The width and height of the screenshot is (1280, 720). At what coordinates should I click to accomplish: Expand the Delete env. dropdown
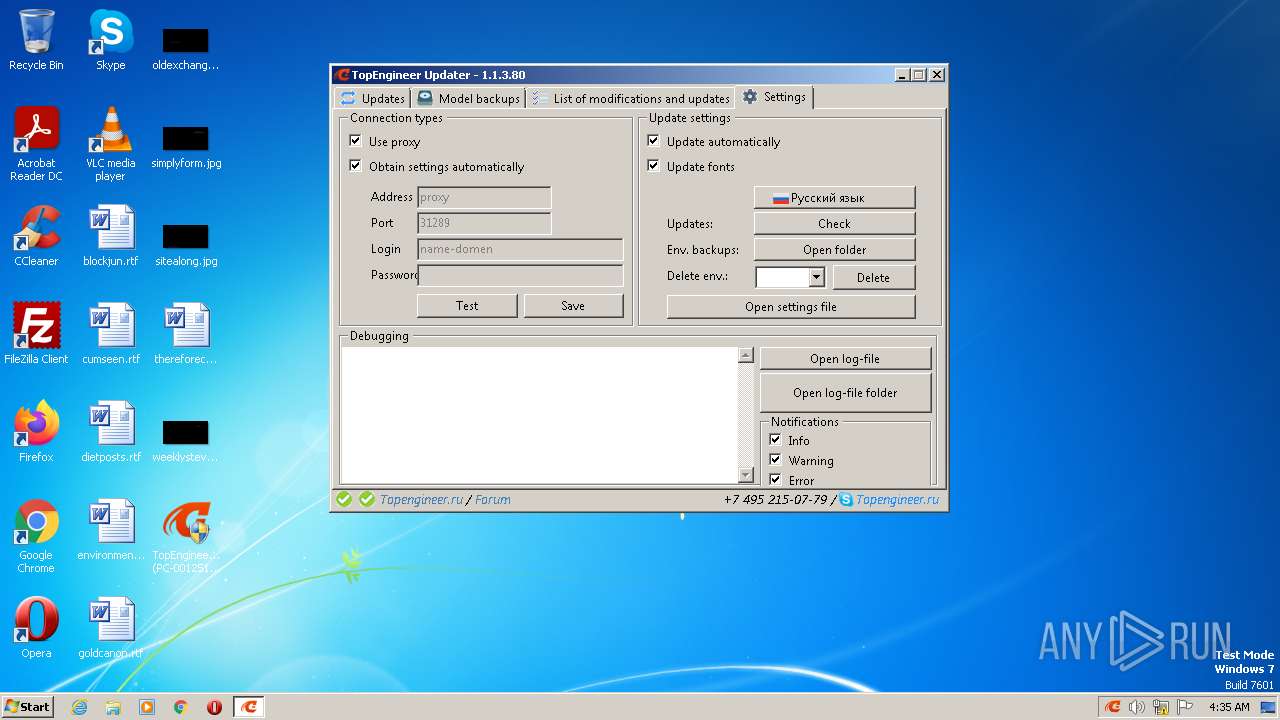[816, 277]
